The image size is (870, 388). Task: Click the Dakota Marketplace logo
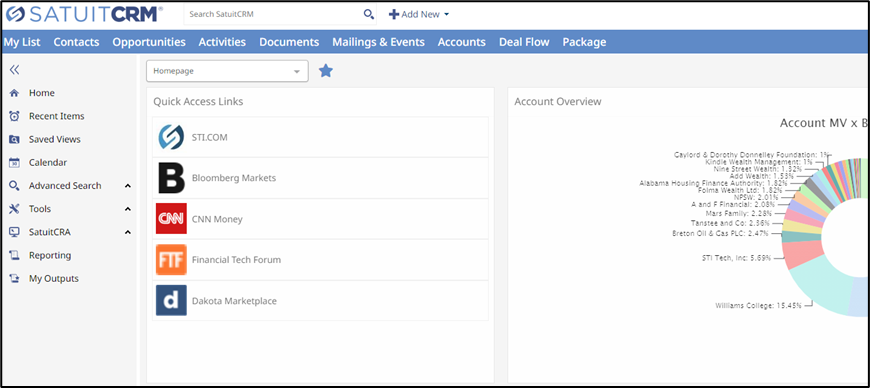[171, 300]
